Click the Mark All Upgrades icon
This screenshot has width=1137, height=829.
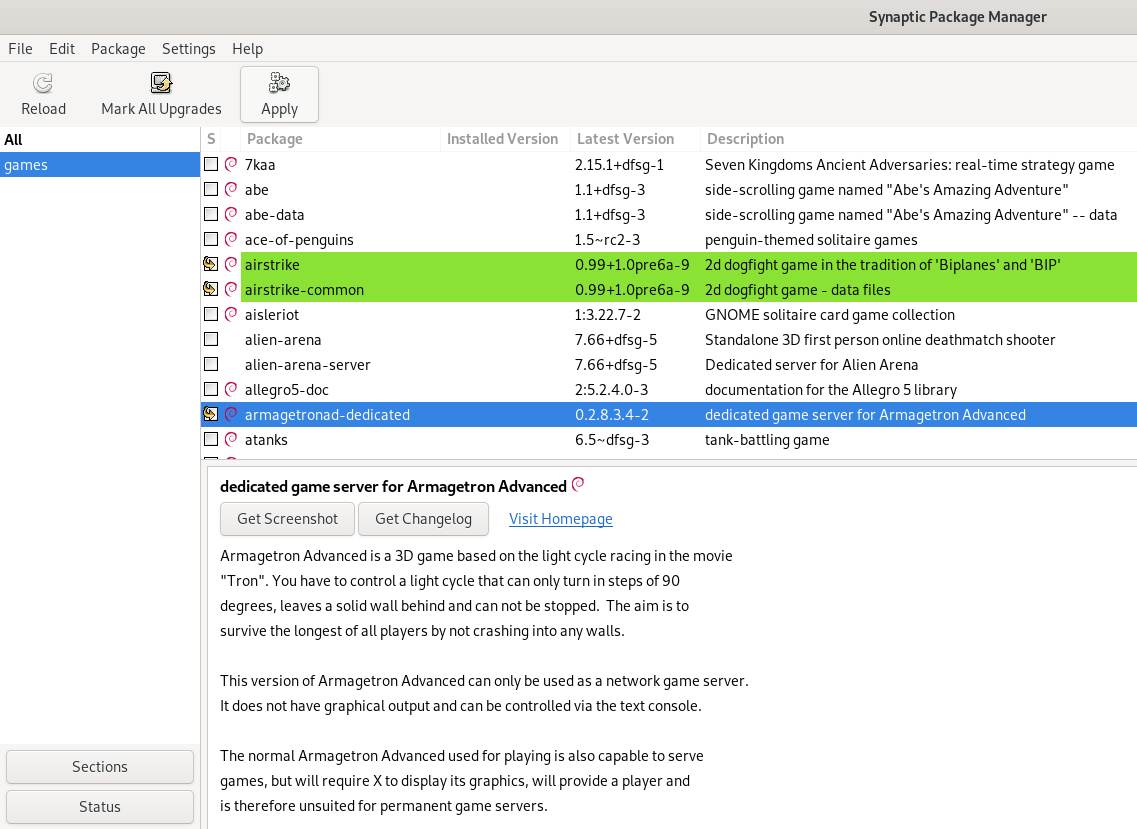pos(161,83)
